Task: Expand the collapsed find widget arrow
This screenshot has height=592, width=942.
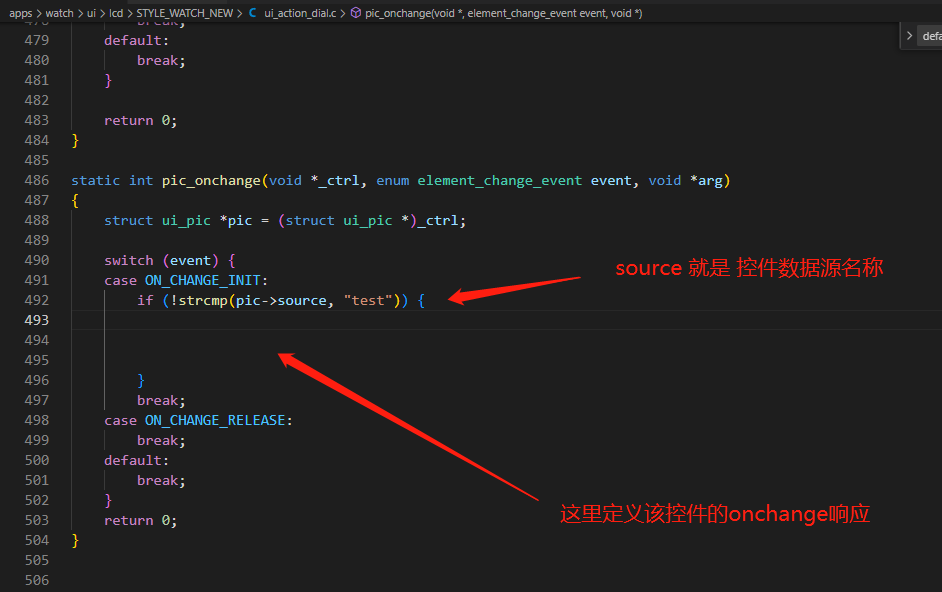Action: click(910, 36)
